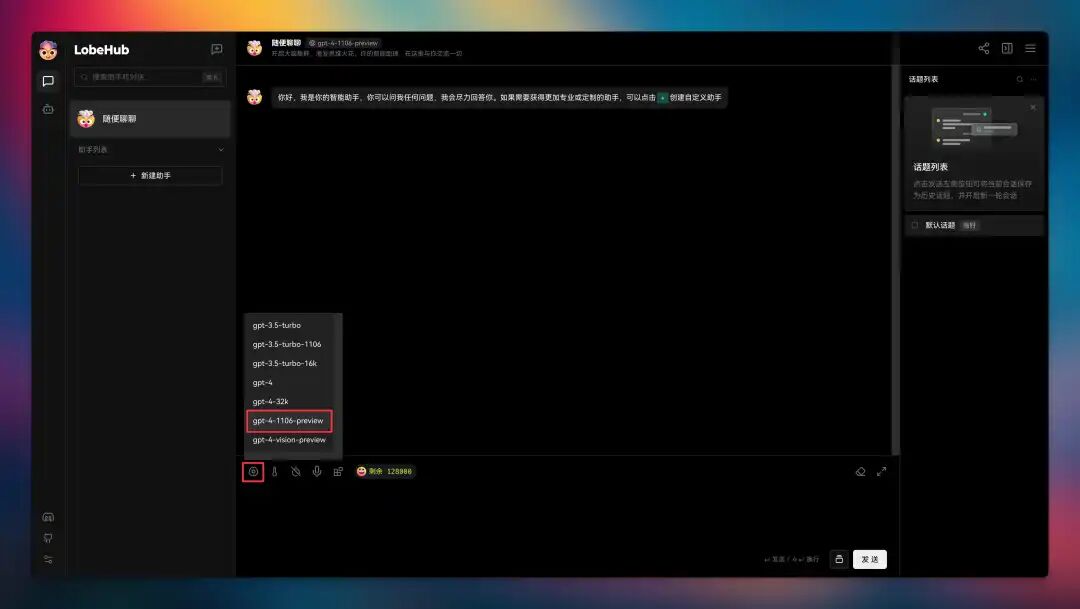This screenshot has width=1080, height=609.
Task: Click the assistant avatar beside the greeting message
Action: (x=255, y=97)
